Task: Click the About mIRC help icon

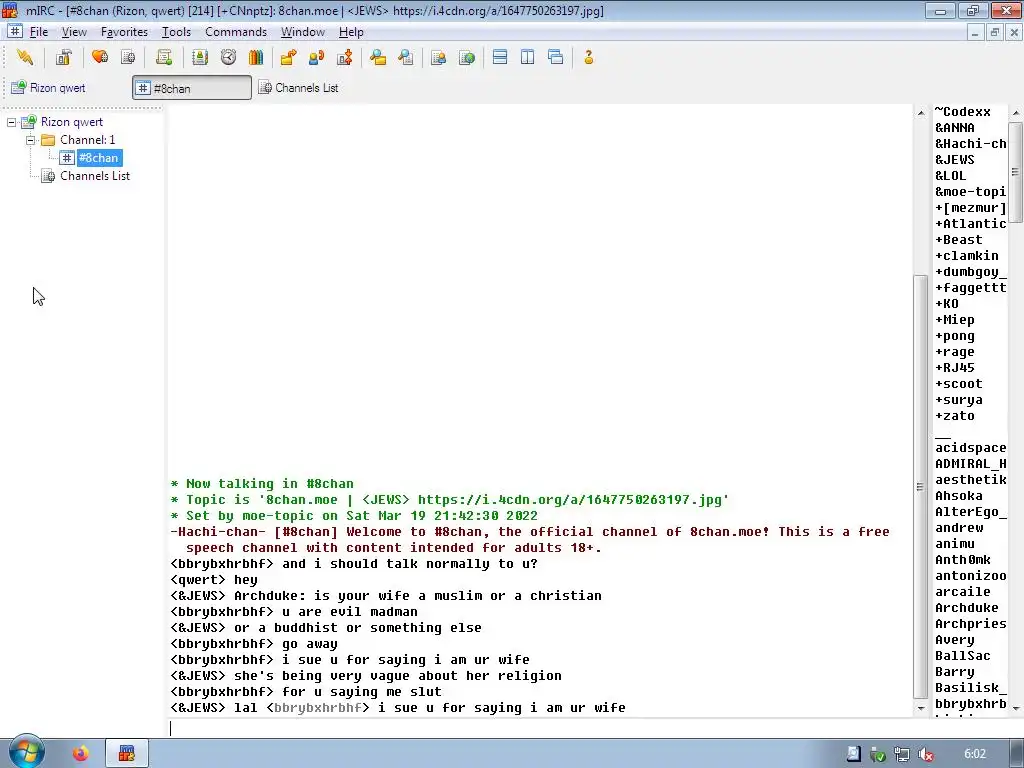Action: 588,57
